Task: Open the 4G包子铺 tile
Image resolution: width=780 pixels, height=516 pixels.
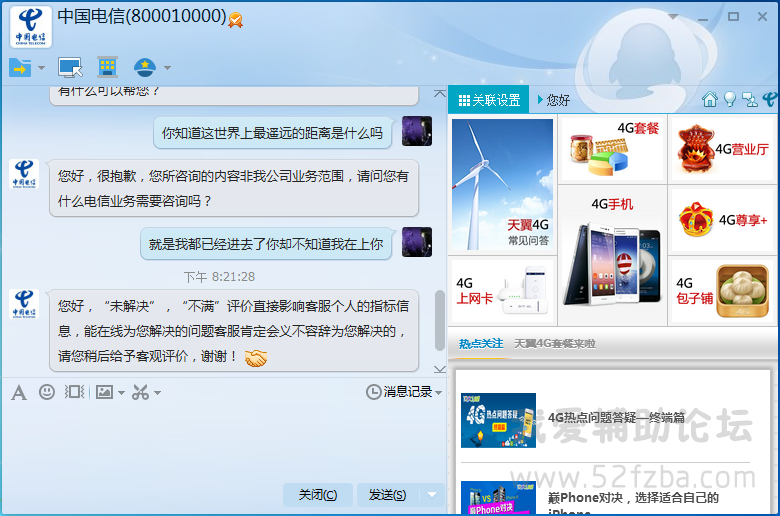Action: coord(722,291)
